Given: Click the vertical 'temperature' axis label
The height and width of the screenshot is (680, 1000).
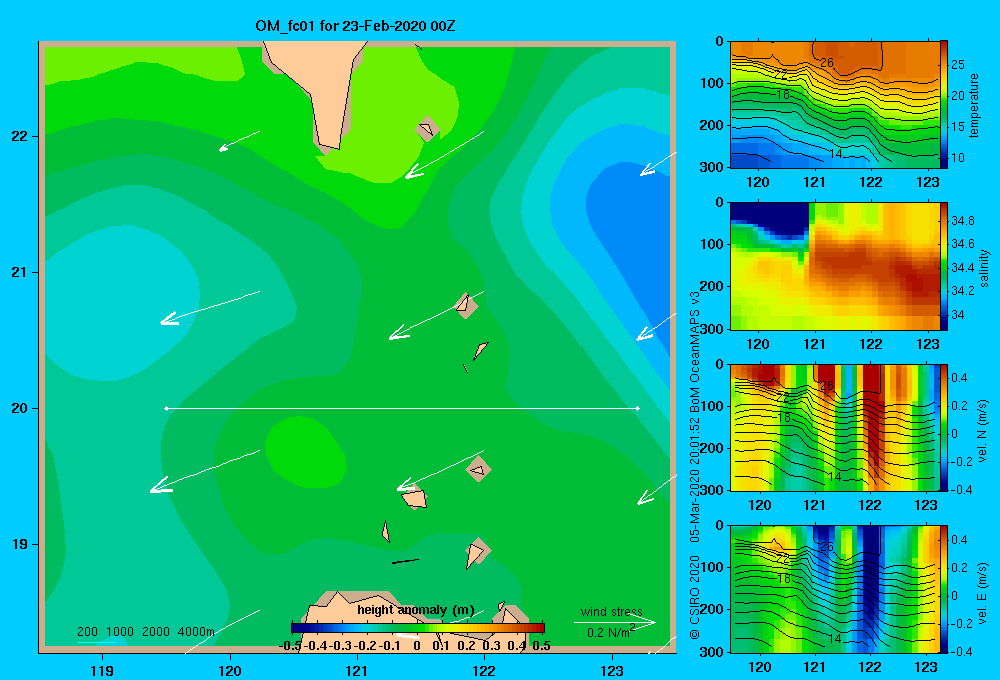Looking at the screenshot, I should coord(973,105).
